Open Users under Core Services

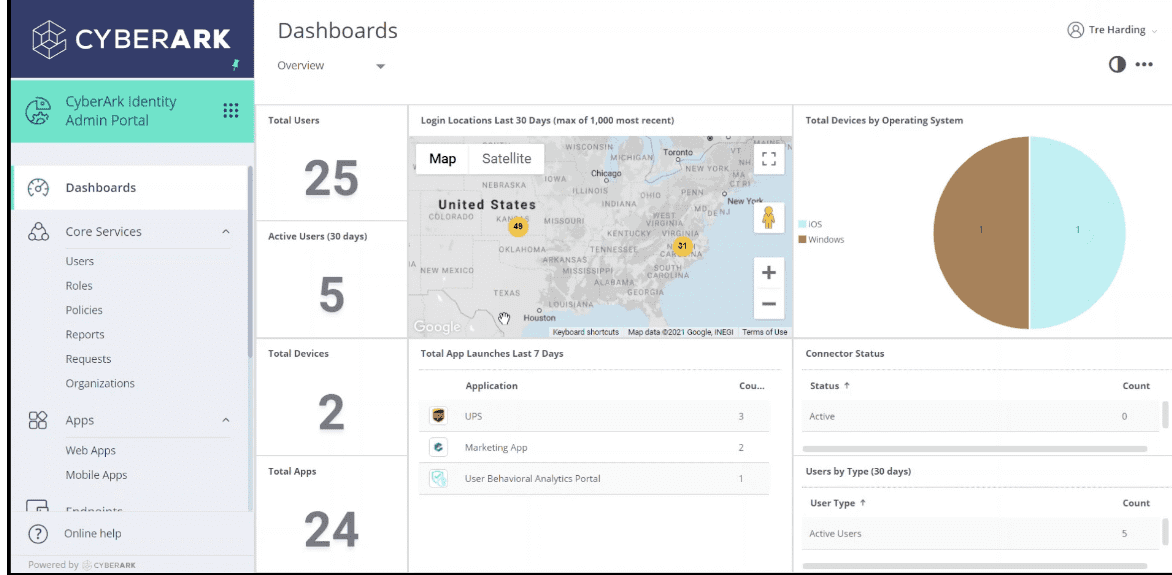click(x=80, y=261)
